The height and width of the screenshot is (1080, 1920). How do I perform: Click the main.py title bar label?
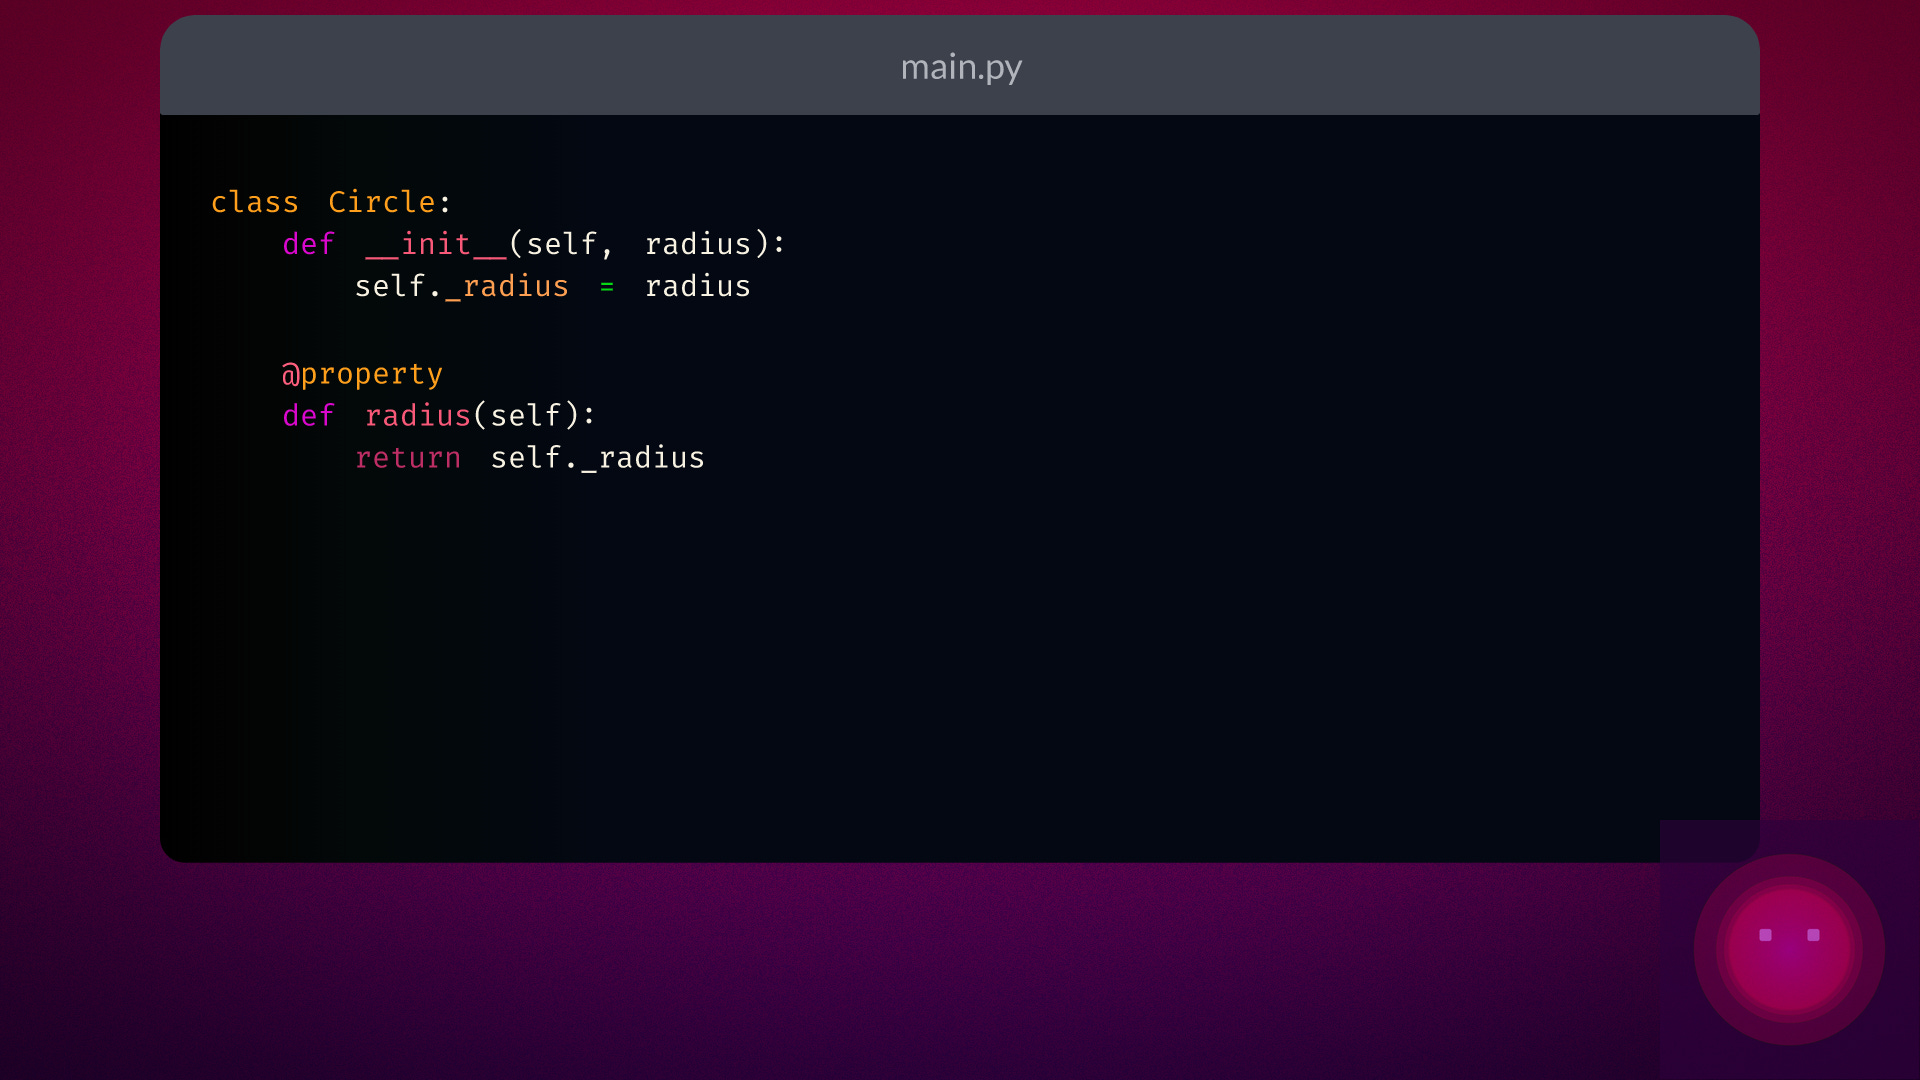[x=960, y=67]
